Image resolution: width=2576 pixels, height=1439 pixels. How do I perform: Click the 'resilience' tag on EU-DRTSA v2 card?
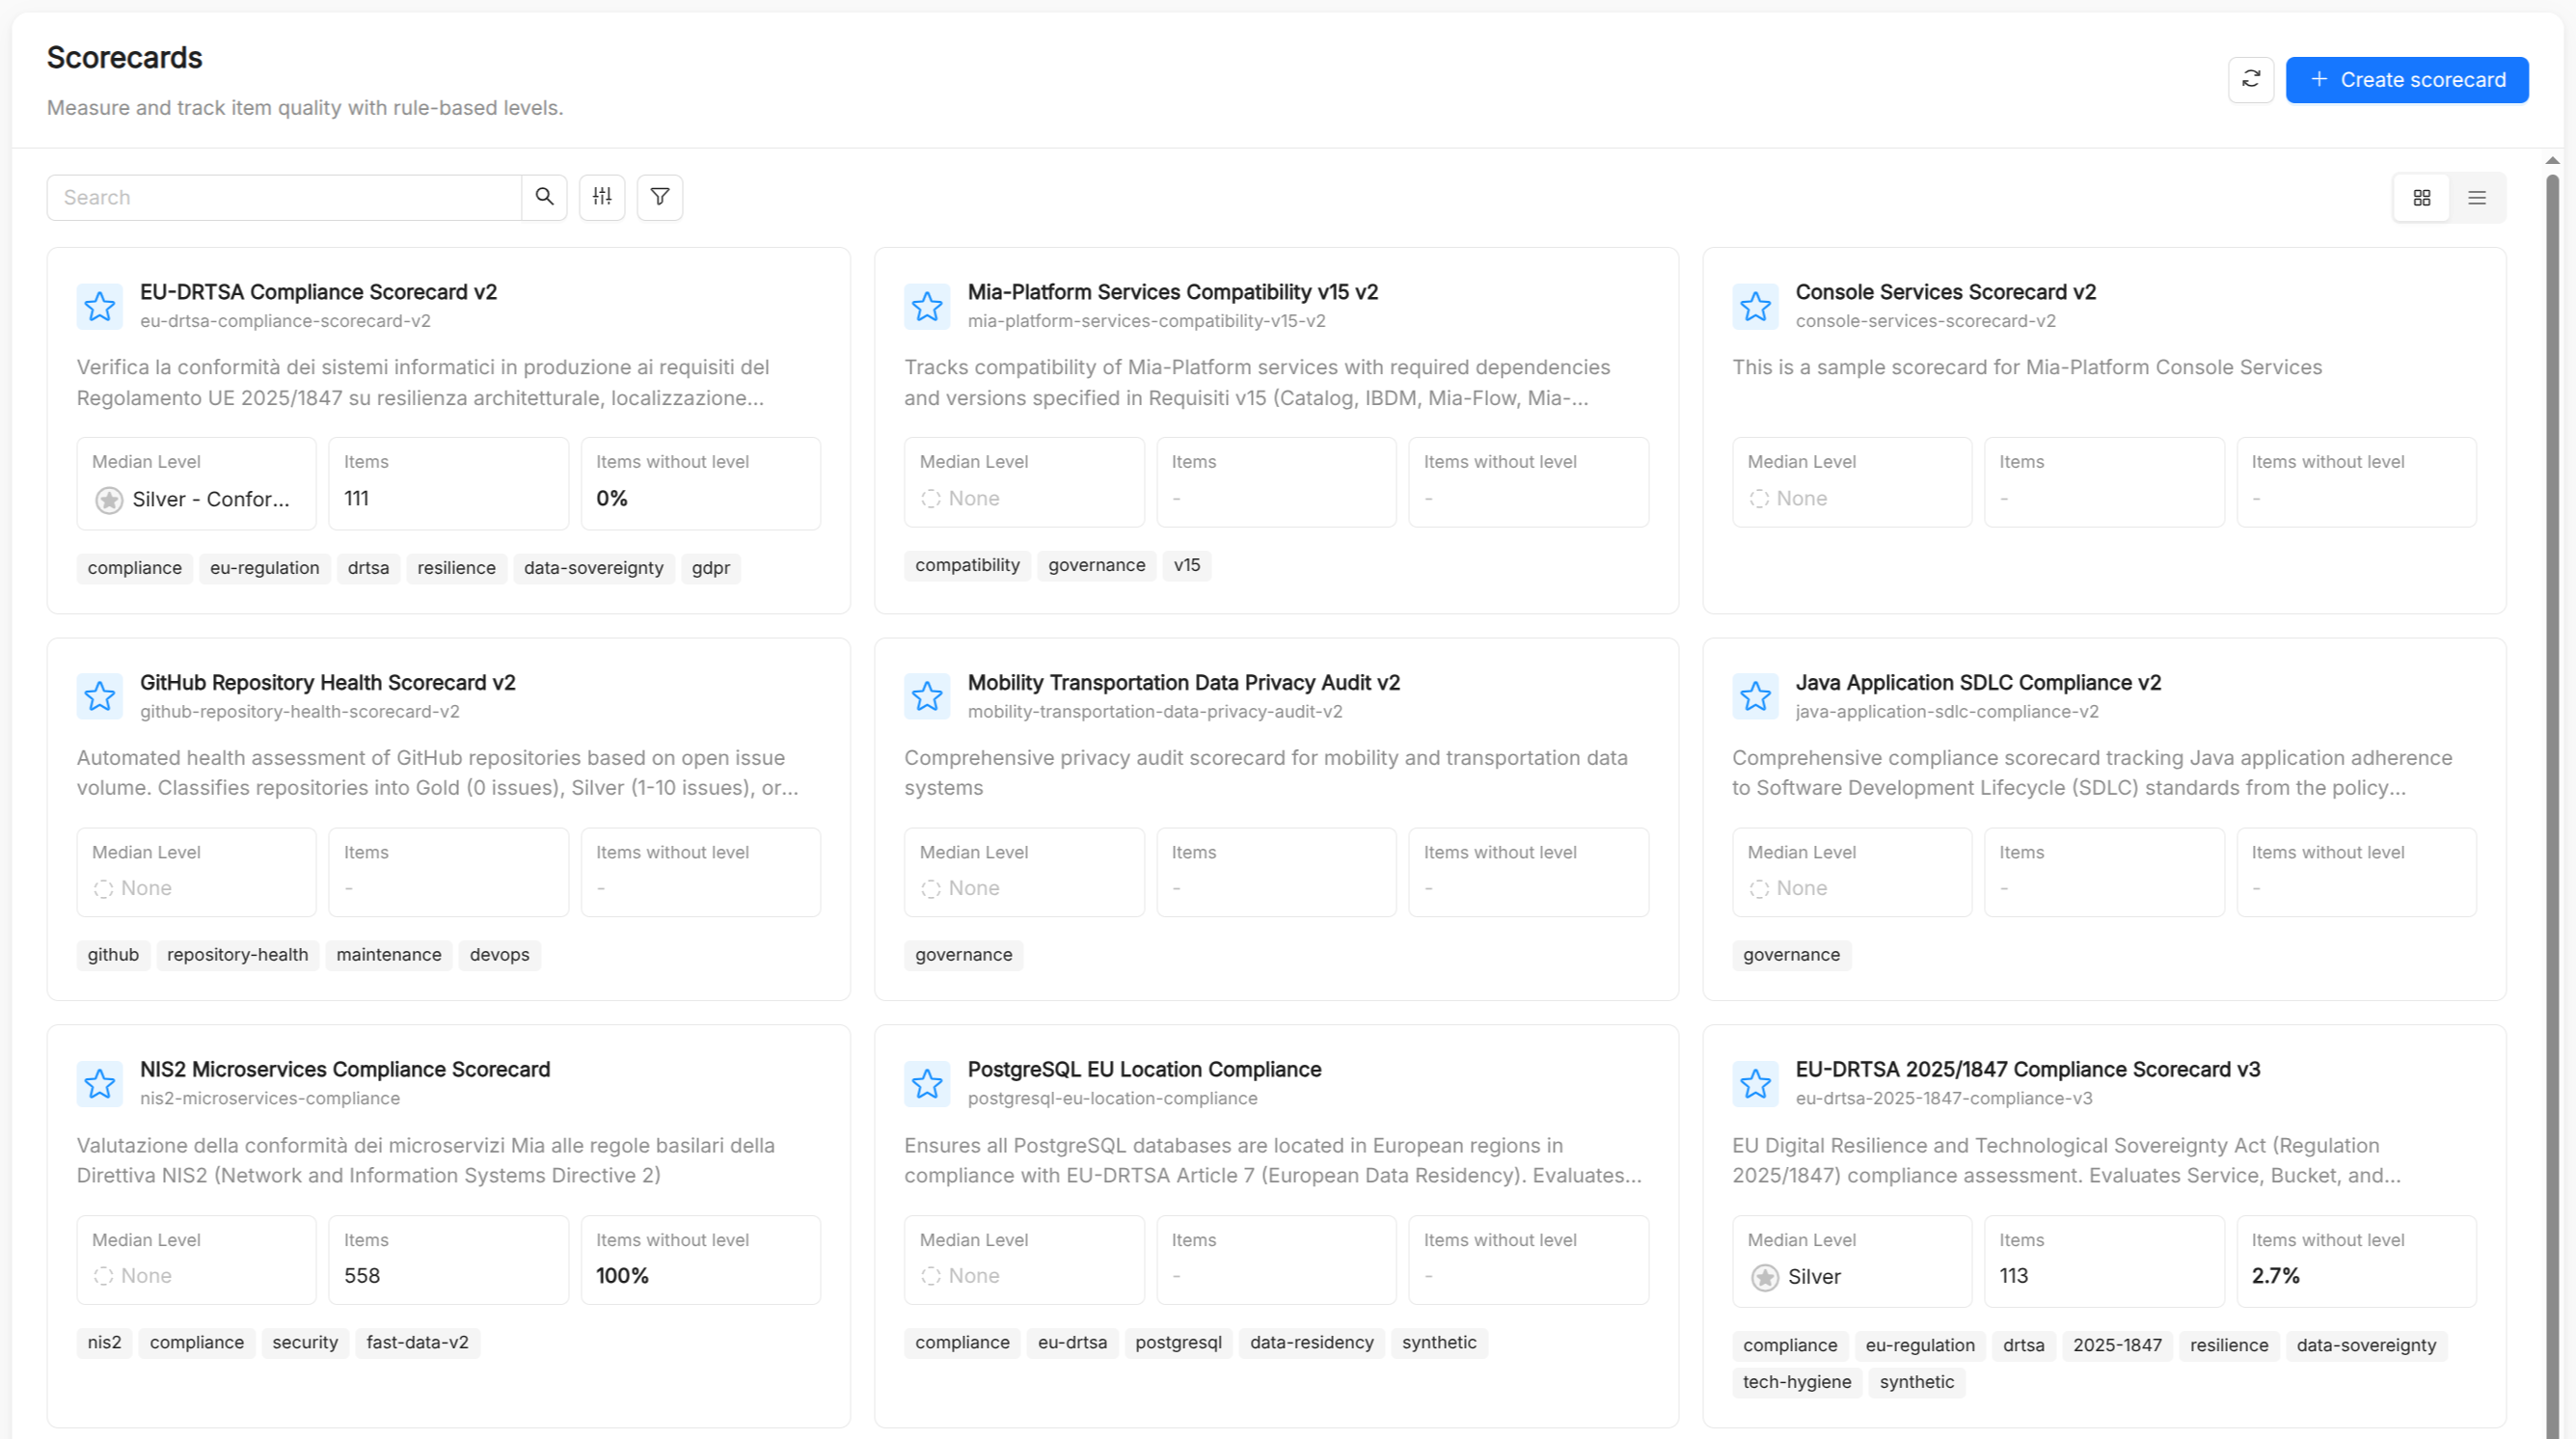coord(456,568)
